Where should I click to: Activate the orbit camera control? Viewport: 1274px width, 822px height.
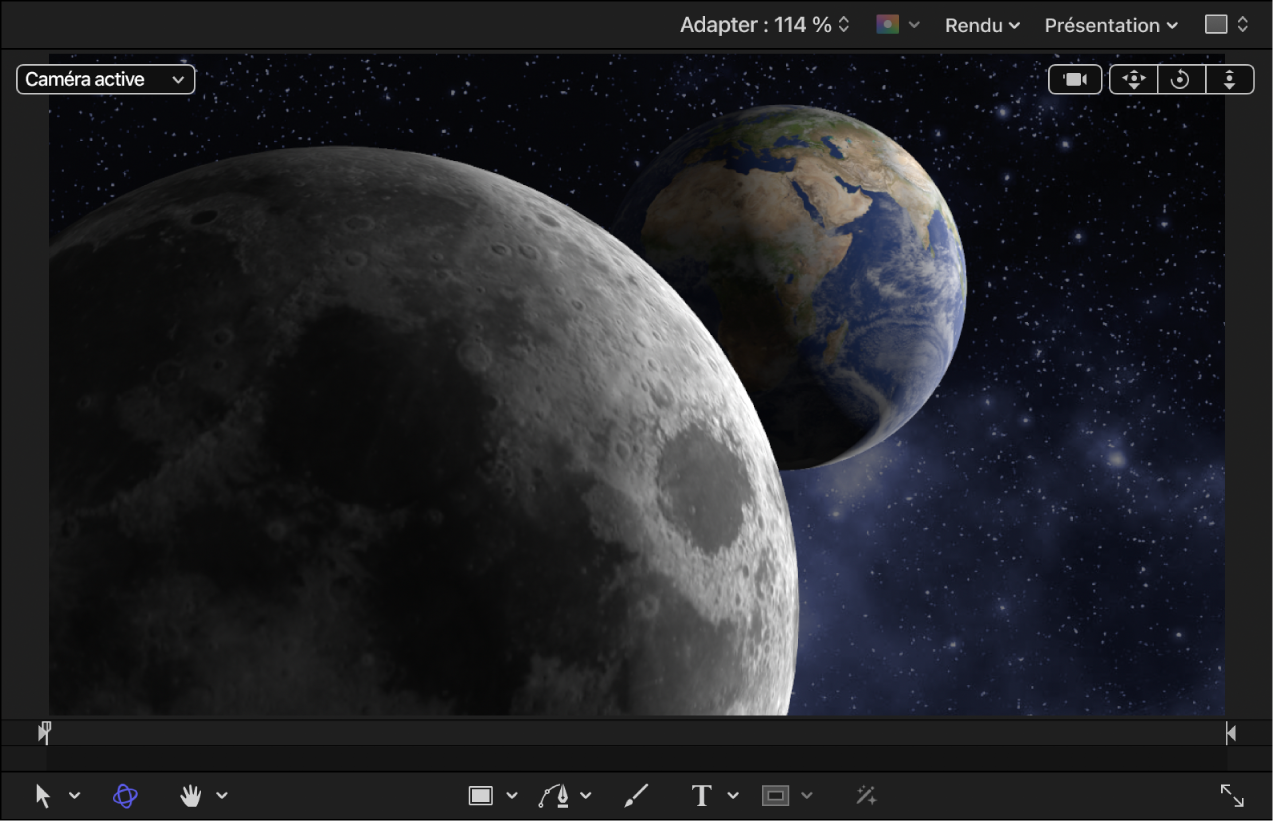click(x=1180, y=79)
